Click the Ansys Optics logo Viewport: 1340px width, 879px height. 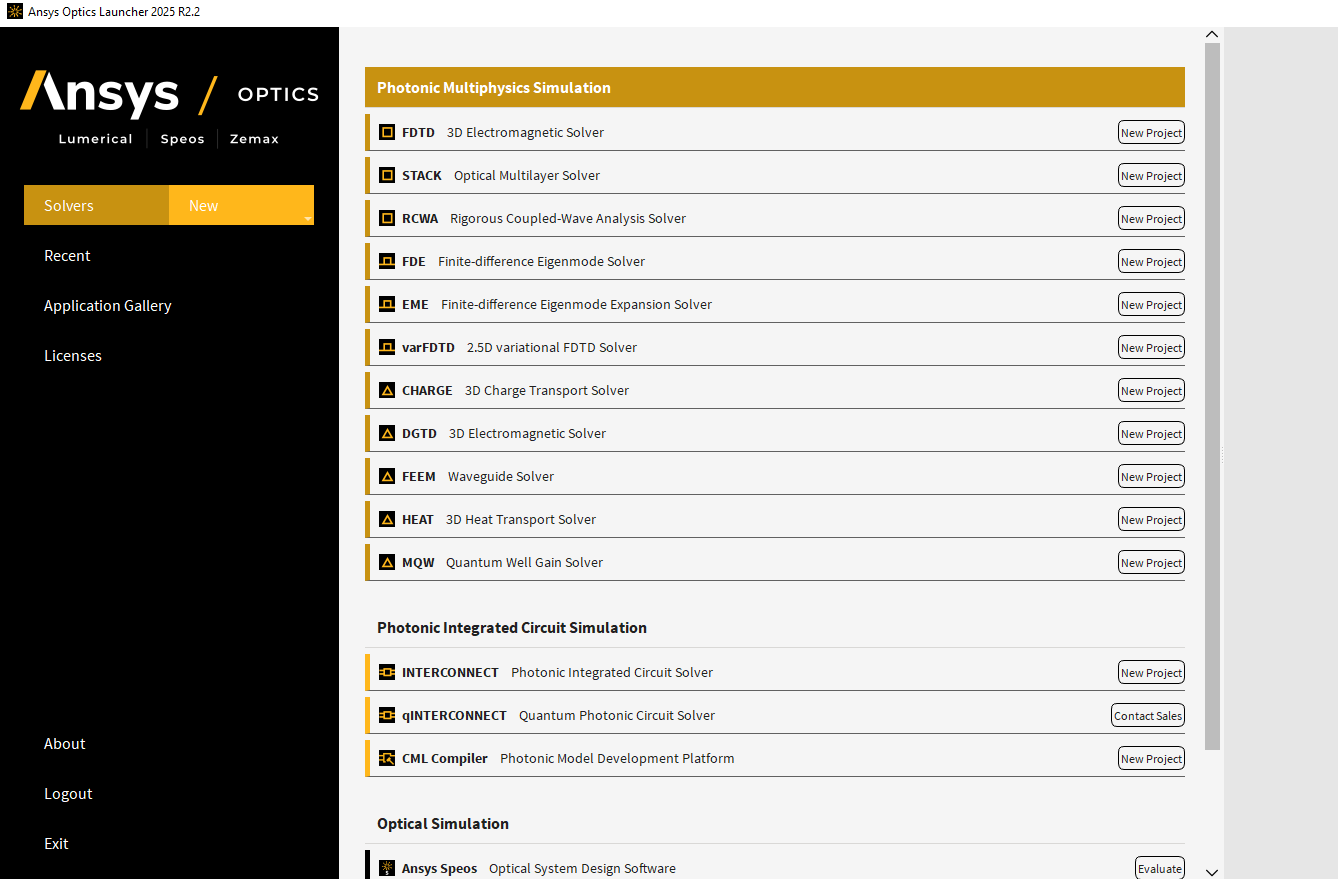169,108
